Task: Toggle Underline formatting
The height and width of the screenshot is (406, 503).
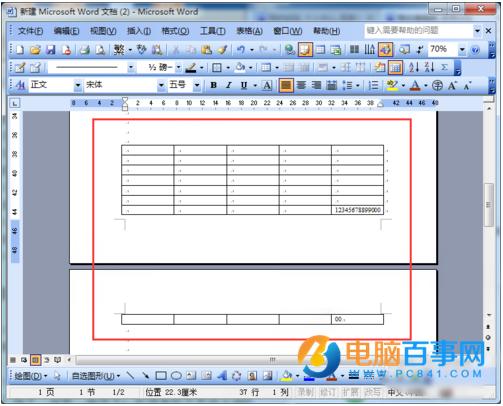Action: click(244, 85)
